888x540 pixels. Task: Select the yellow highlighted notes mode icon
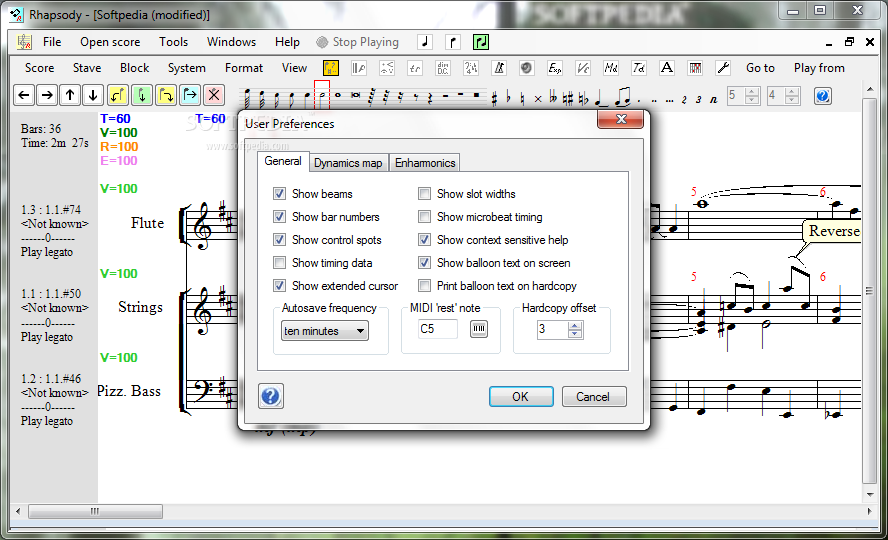click(x=331, y=68)
